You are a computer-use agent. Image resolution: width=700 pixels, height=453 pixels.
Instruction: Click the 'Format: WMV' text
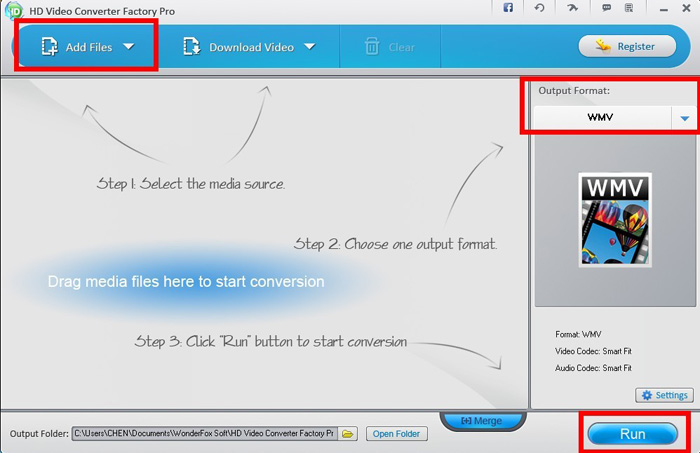click(578, 334)
